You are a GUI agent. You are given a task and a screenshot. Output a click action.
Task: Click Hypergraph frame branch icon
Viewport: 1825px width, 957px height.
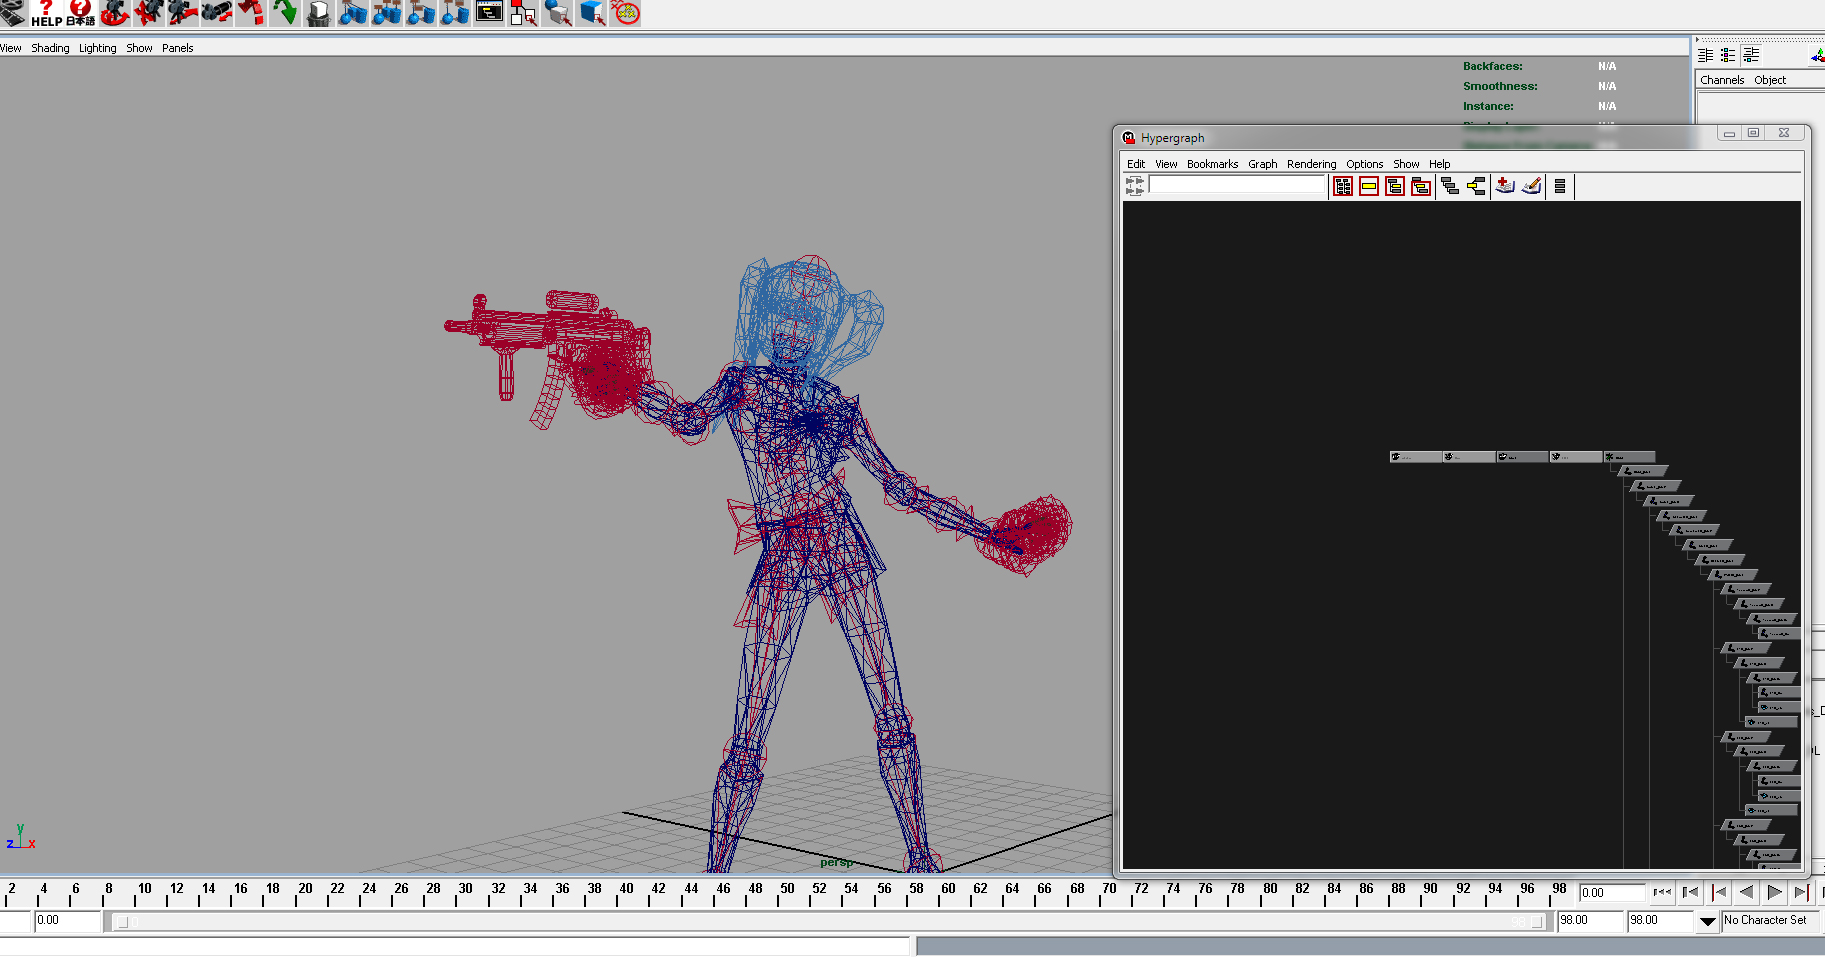point(1421,186)
